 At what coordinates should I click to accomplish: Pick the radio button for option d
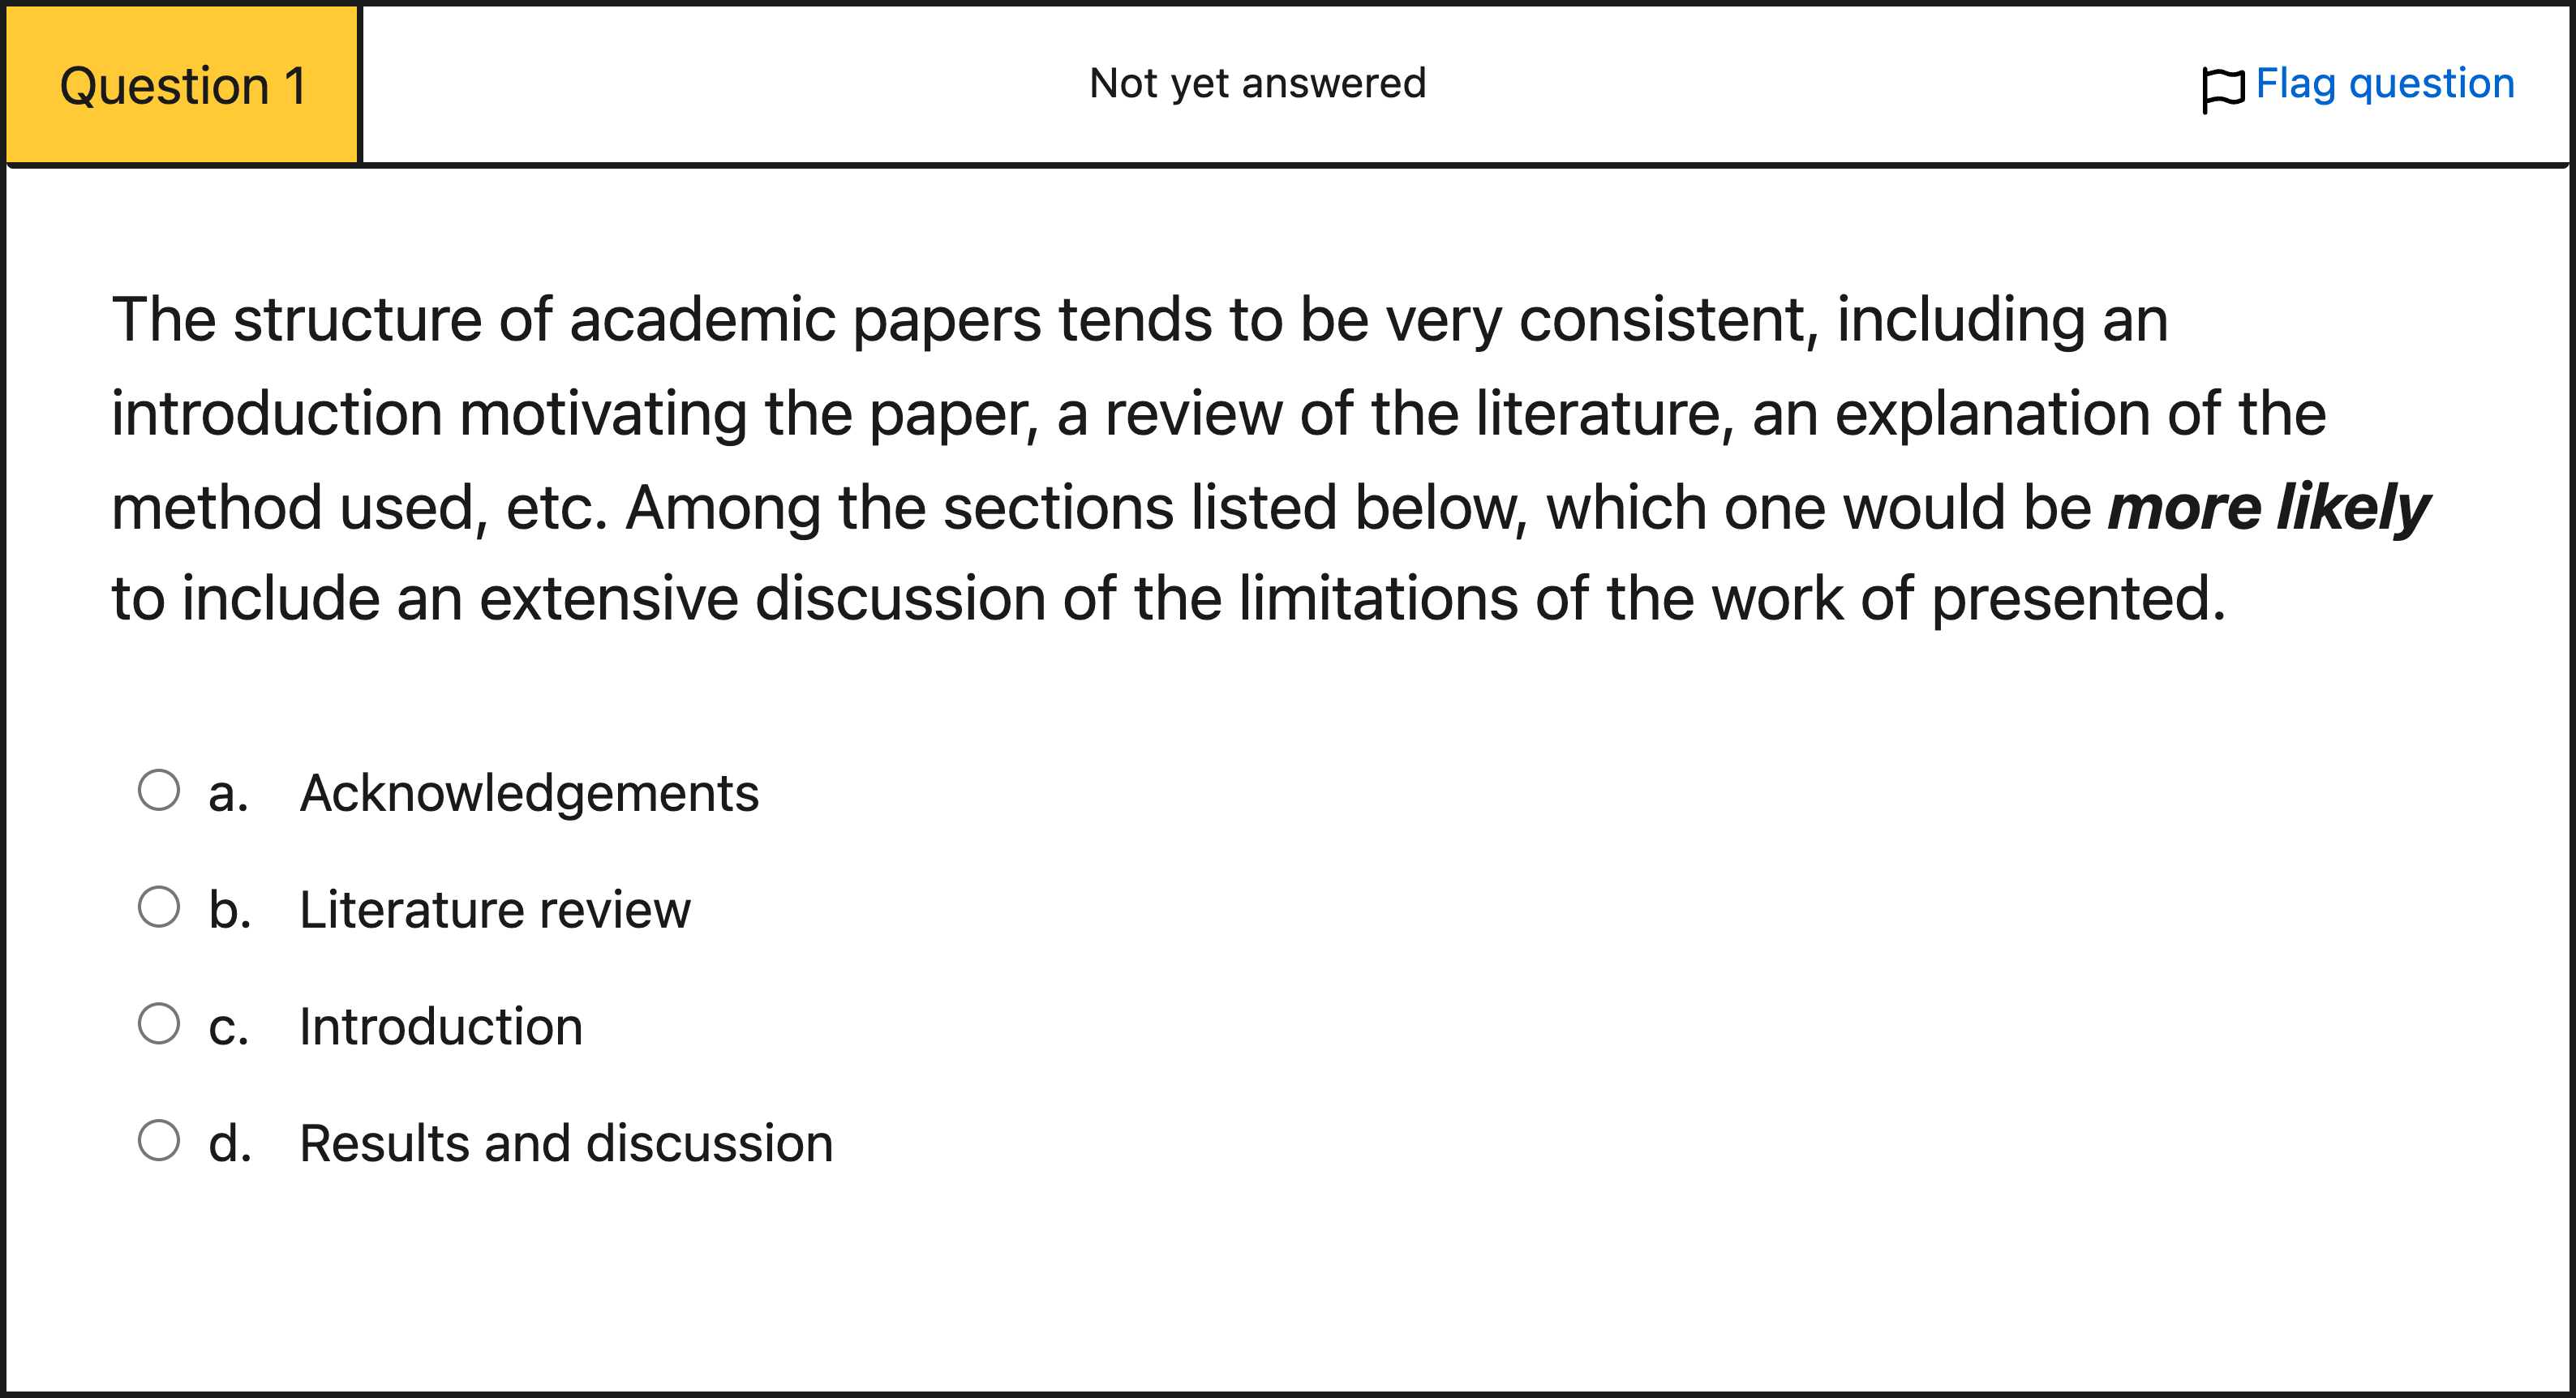coord(159,1140)
